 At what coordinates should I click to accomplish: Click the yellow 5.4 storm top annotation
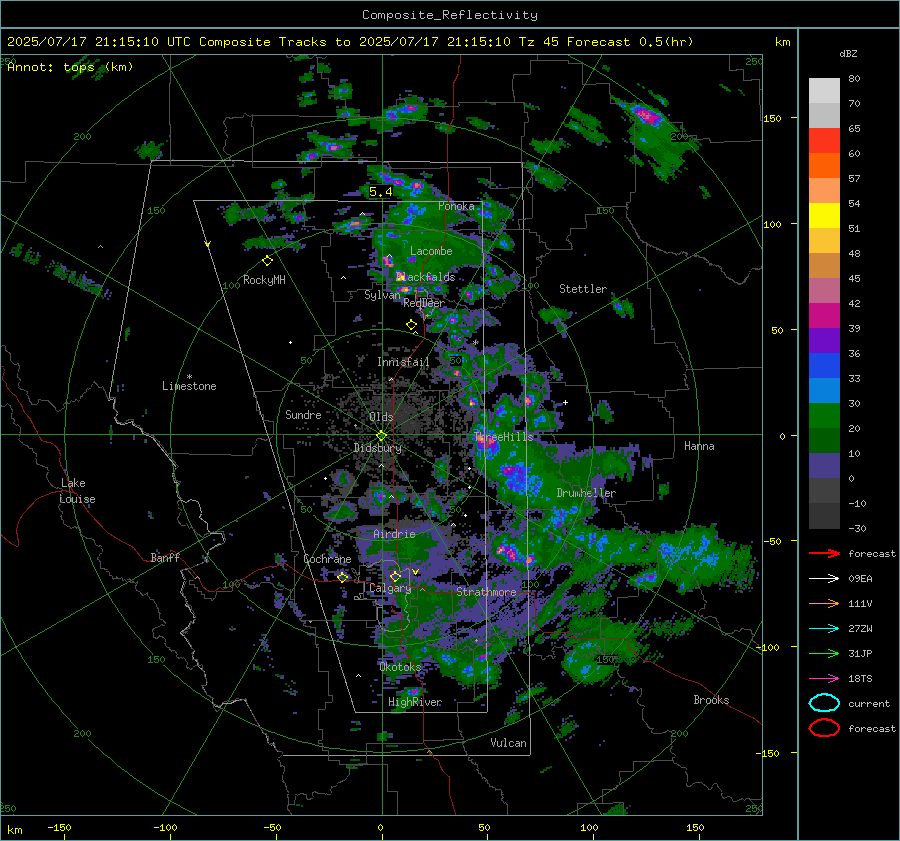click(x=381, y=192)
